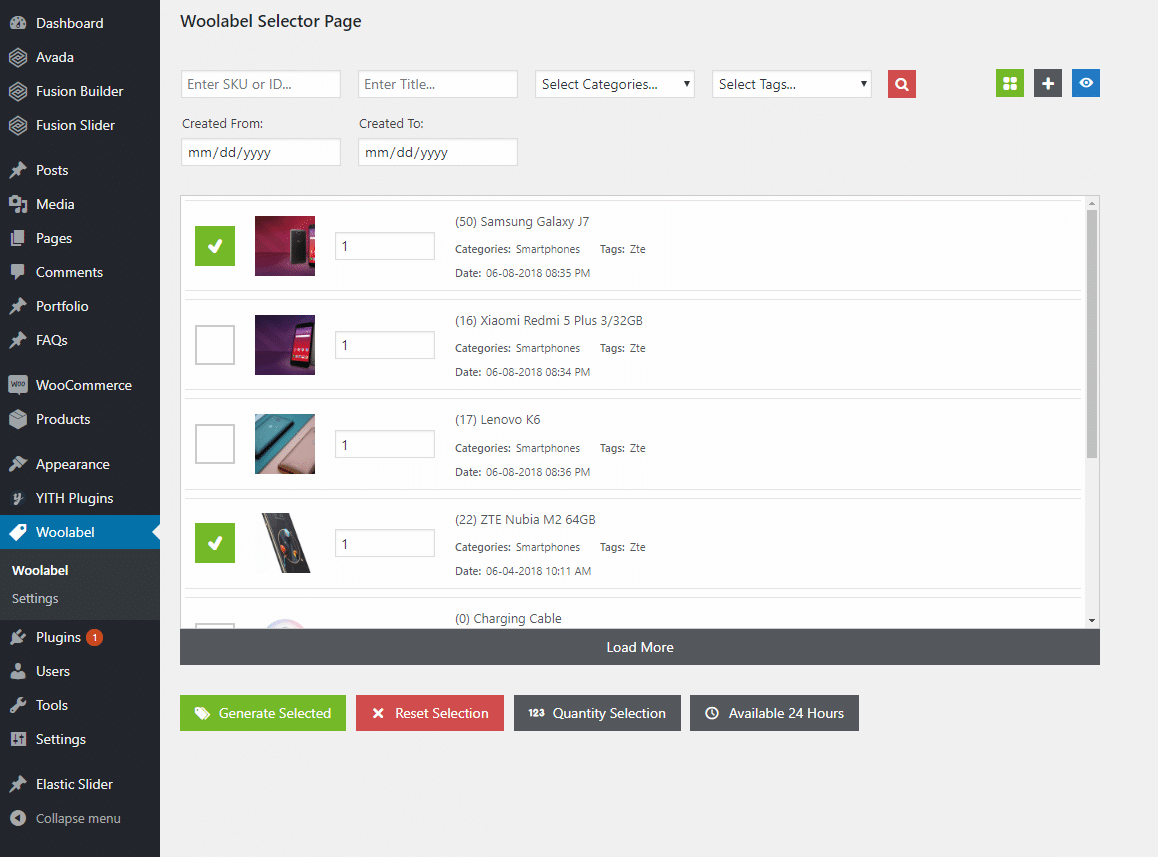1158x857 pixels.
Task: Click the Tools wrench icon
Action: (18, 705)
